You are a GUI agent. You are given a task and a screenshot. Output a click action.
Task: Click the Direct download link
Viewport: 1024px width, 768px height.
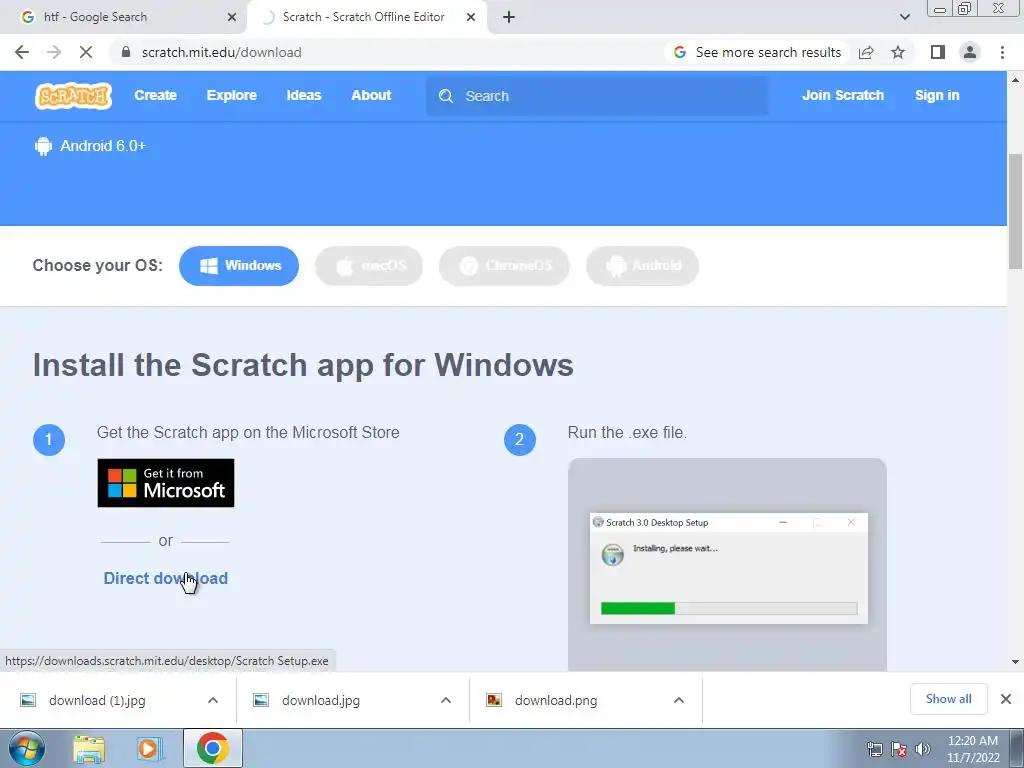(x=165, y=579)
